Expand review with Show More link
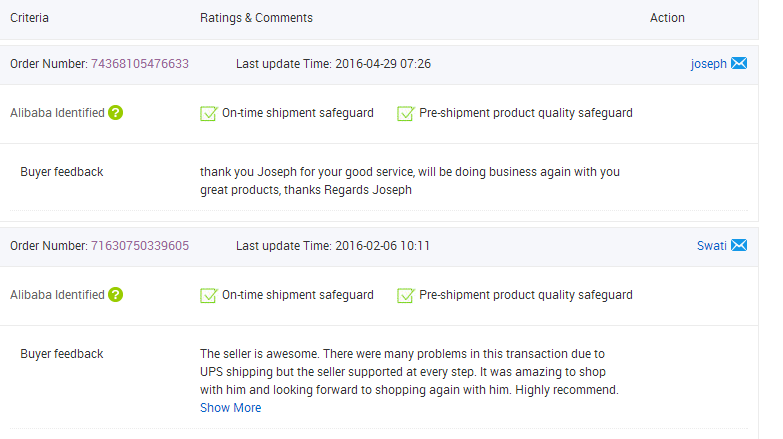Image resolution: width=783 pixels, height=439 pixels. tap(230, 408)
